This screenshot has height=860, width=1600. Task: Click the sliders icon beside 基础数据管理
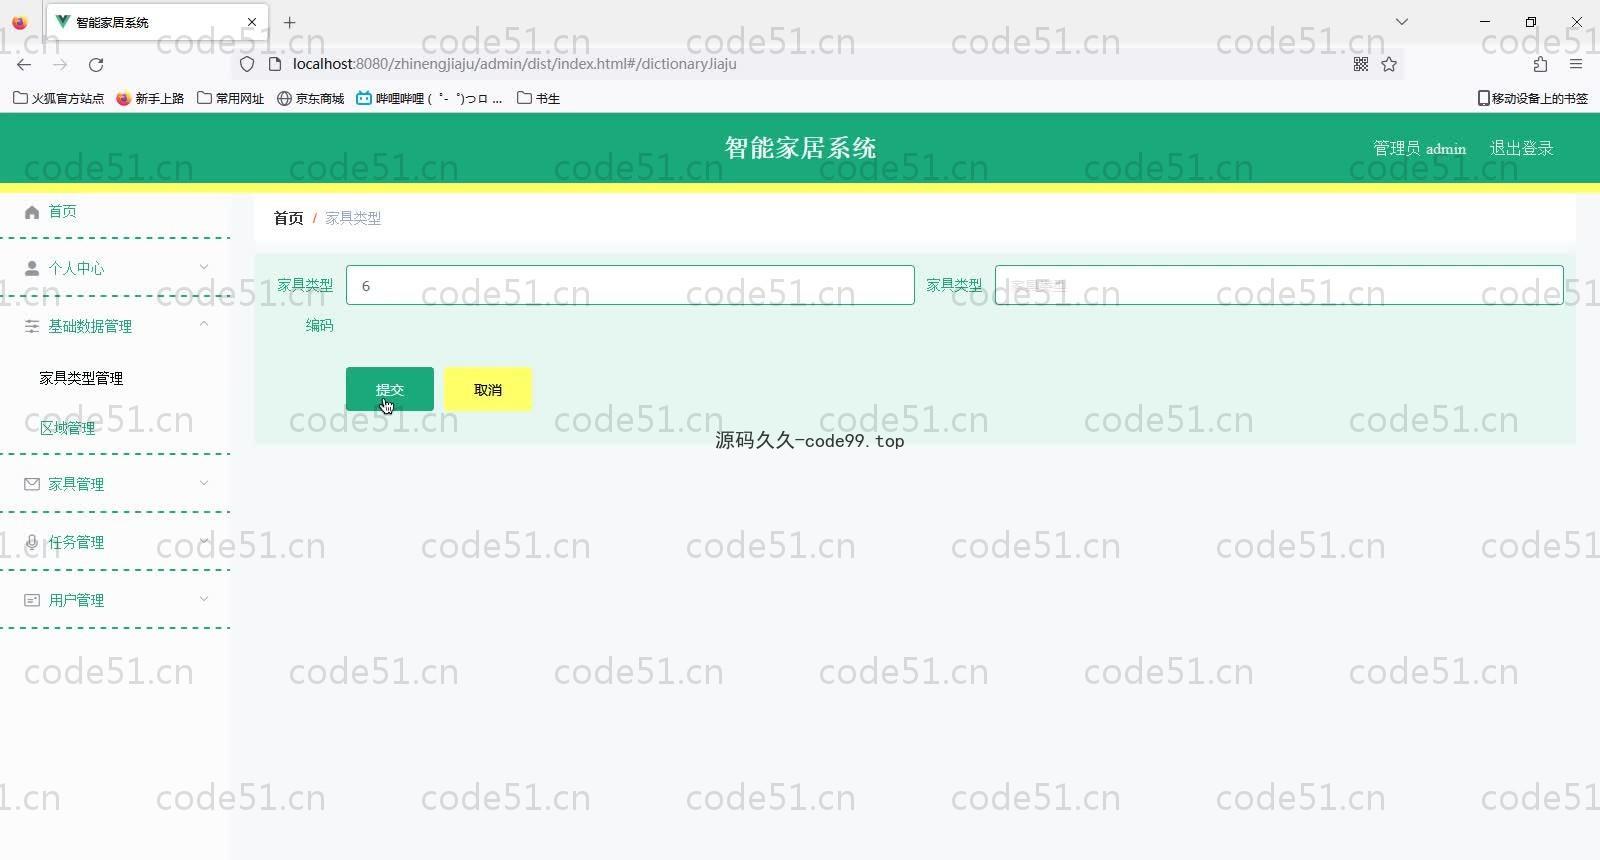pos(32,327)
